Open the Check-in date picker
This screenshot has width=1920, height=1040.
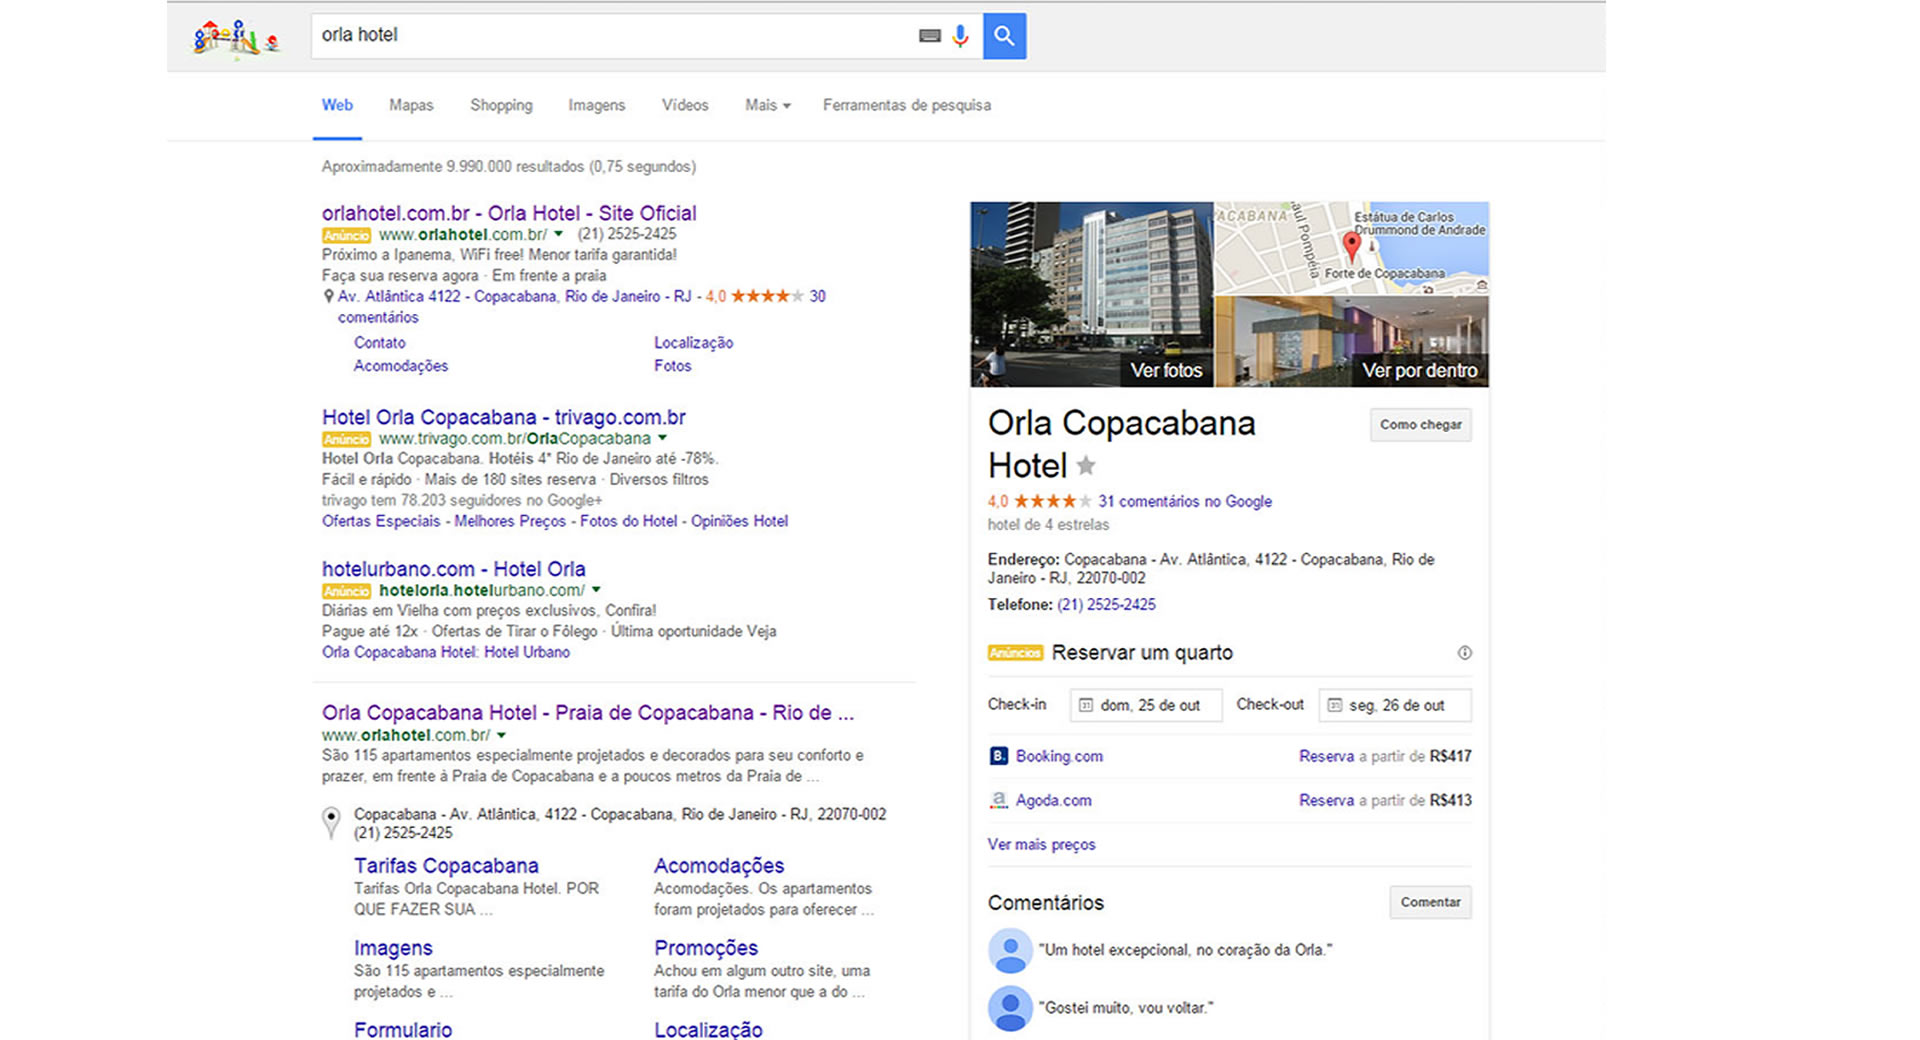[x=1145, y=705]
